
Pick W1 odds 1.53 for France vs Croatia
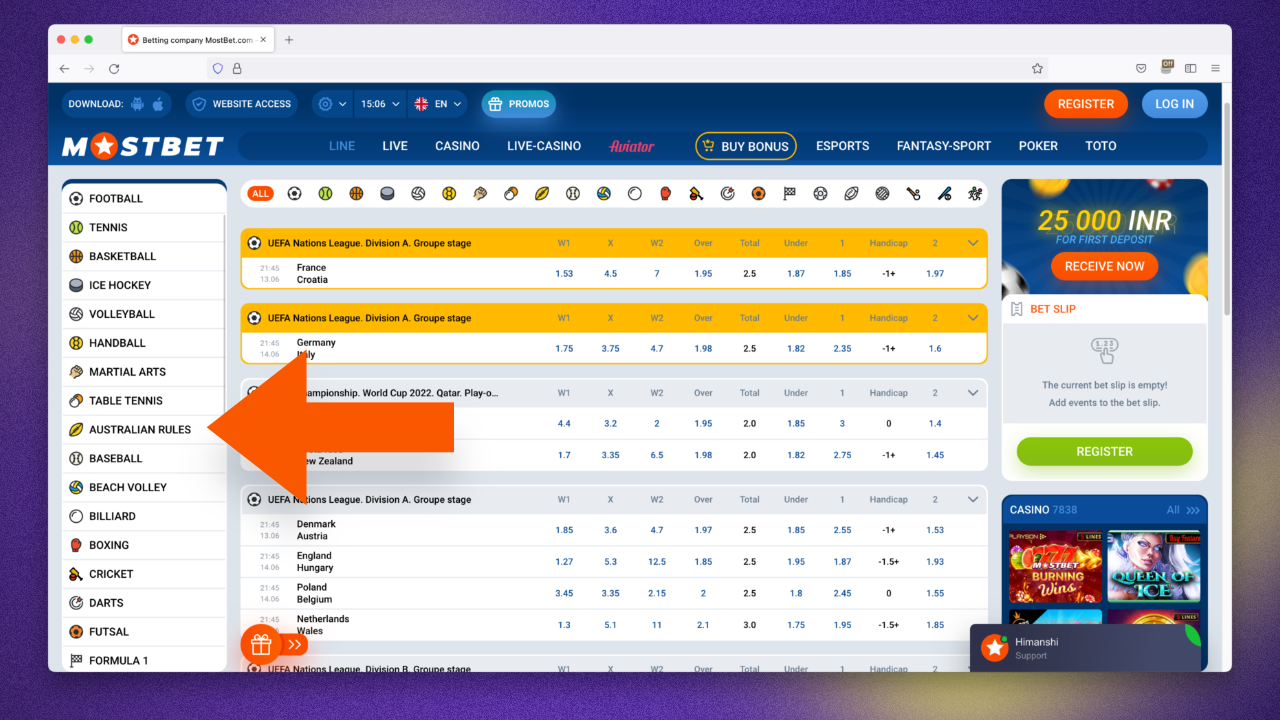pyautogui.click(x=564, y=274)
